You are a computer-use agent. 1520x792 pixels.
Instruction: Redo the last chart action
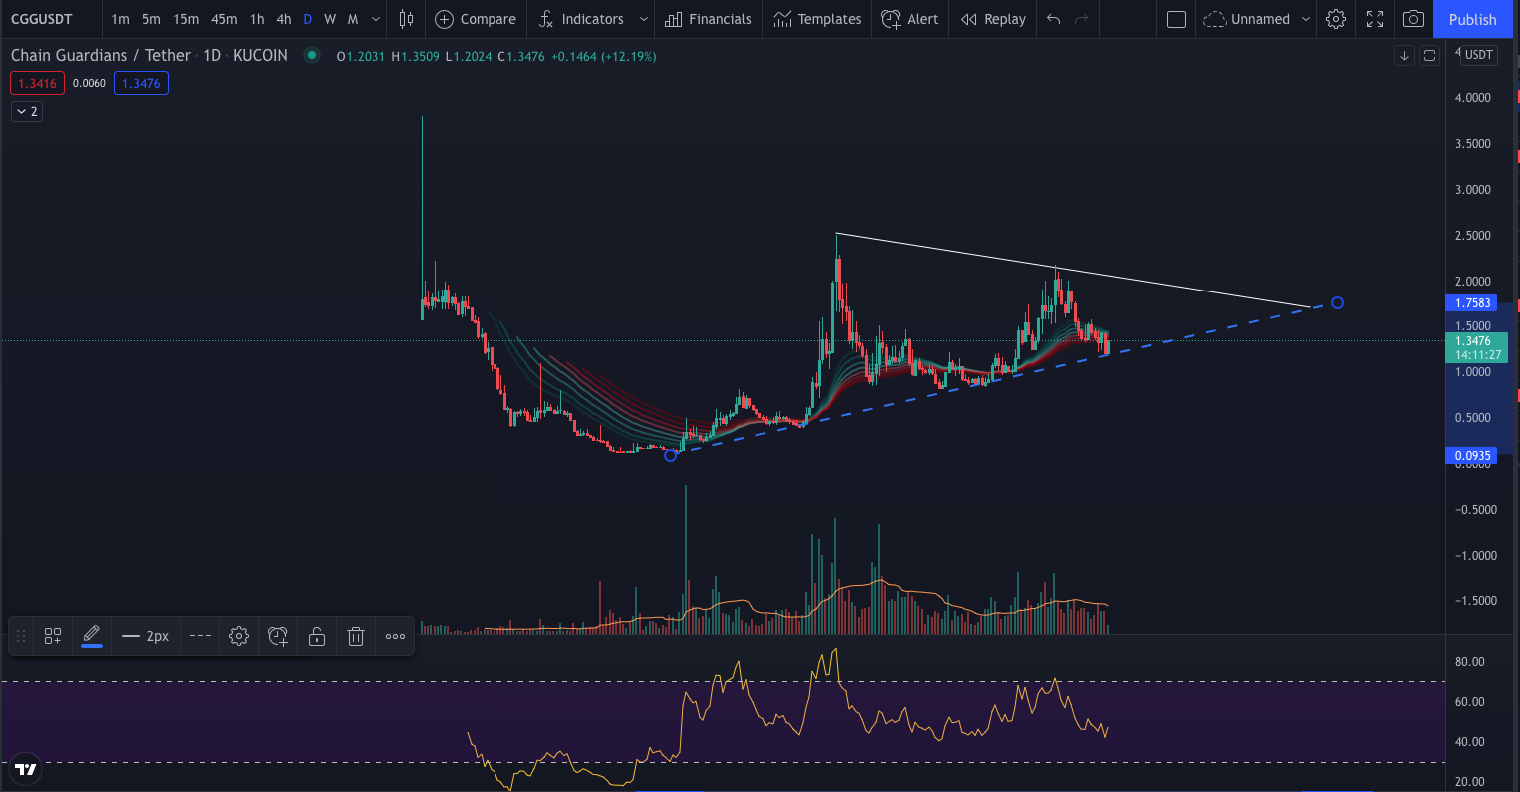pos(1081,19)
